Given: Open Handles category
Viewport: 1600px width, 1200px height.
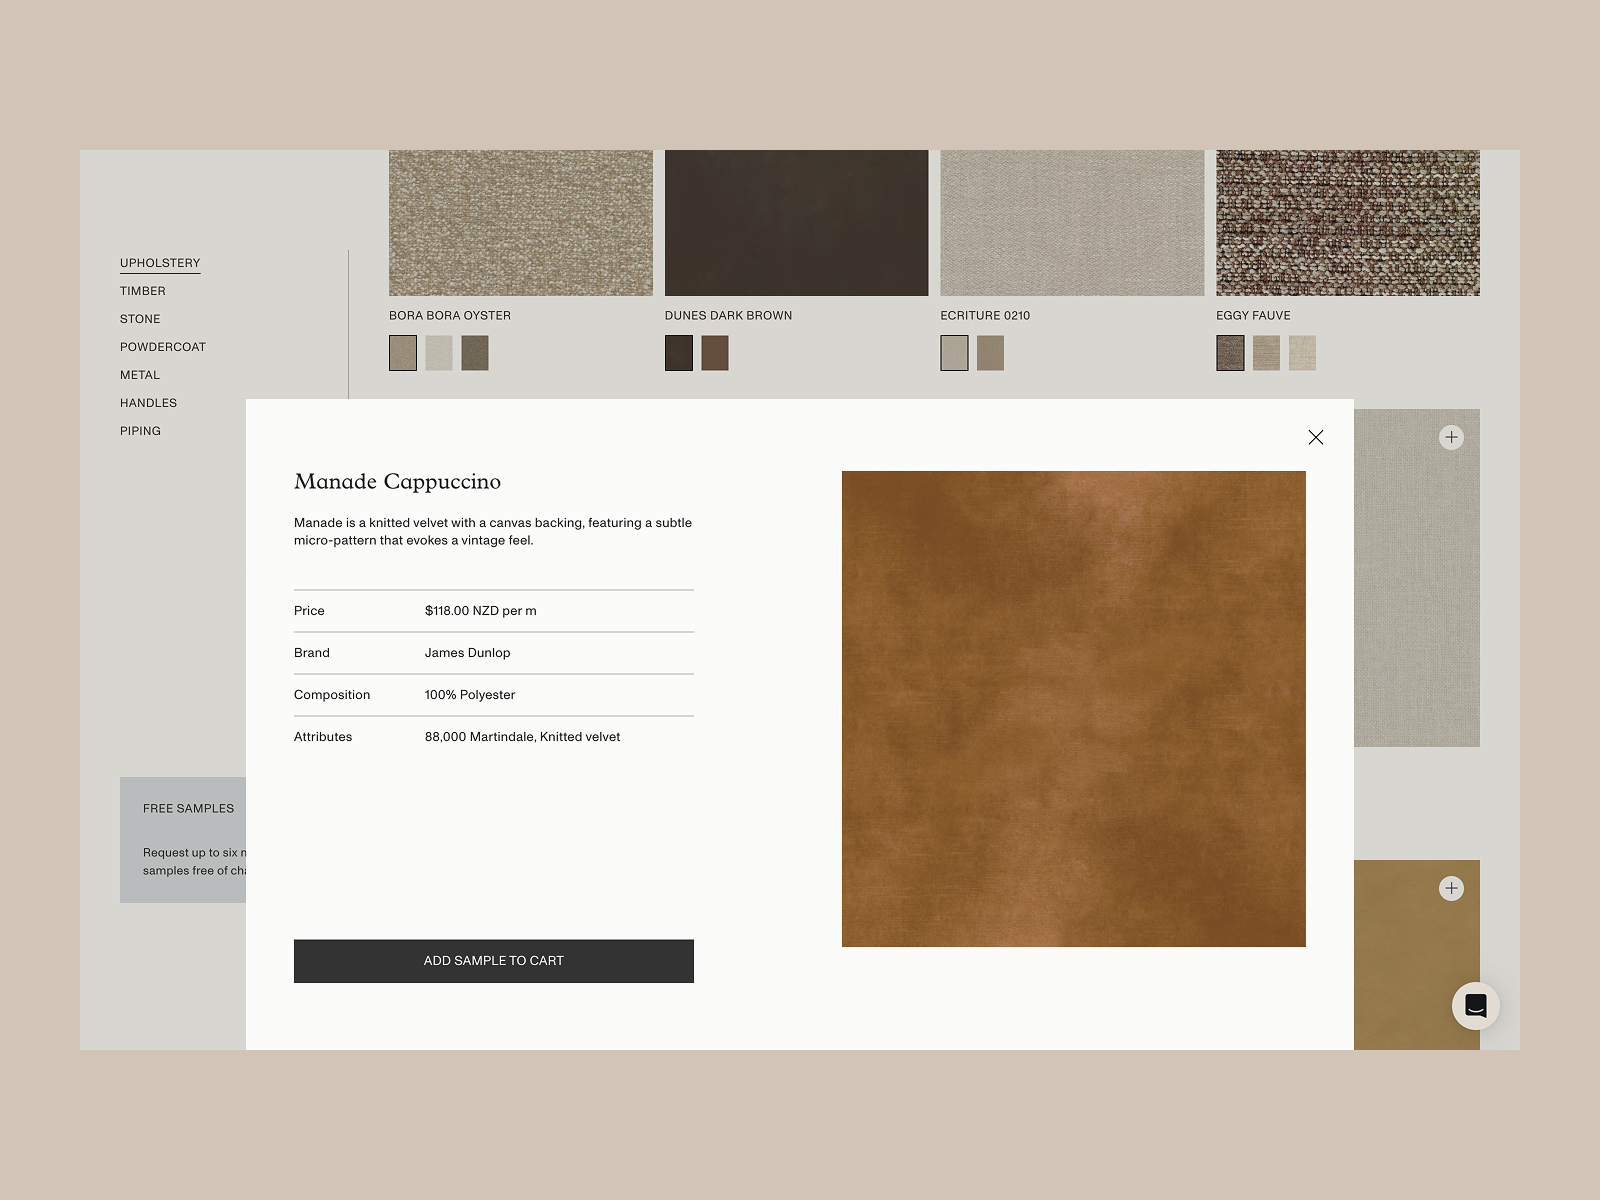Looking at the screenshot, I should [x=148, y=403].
